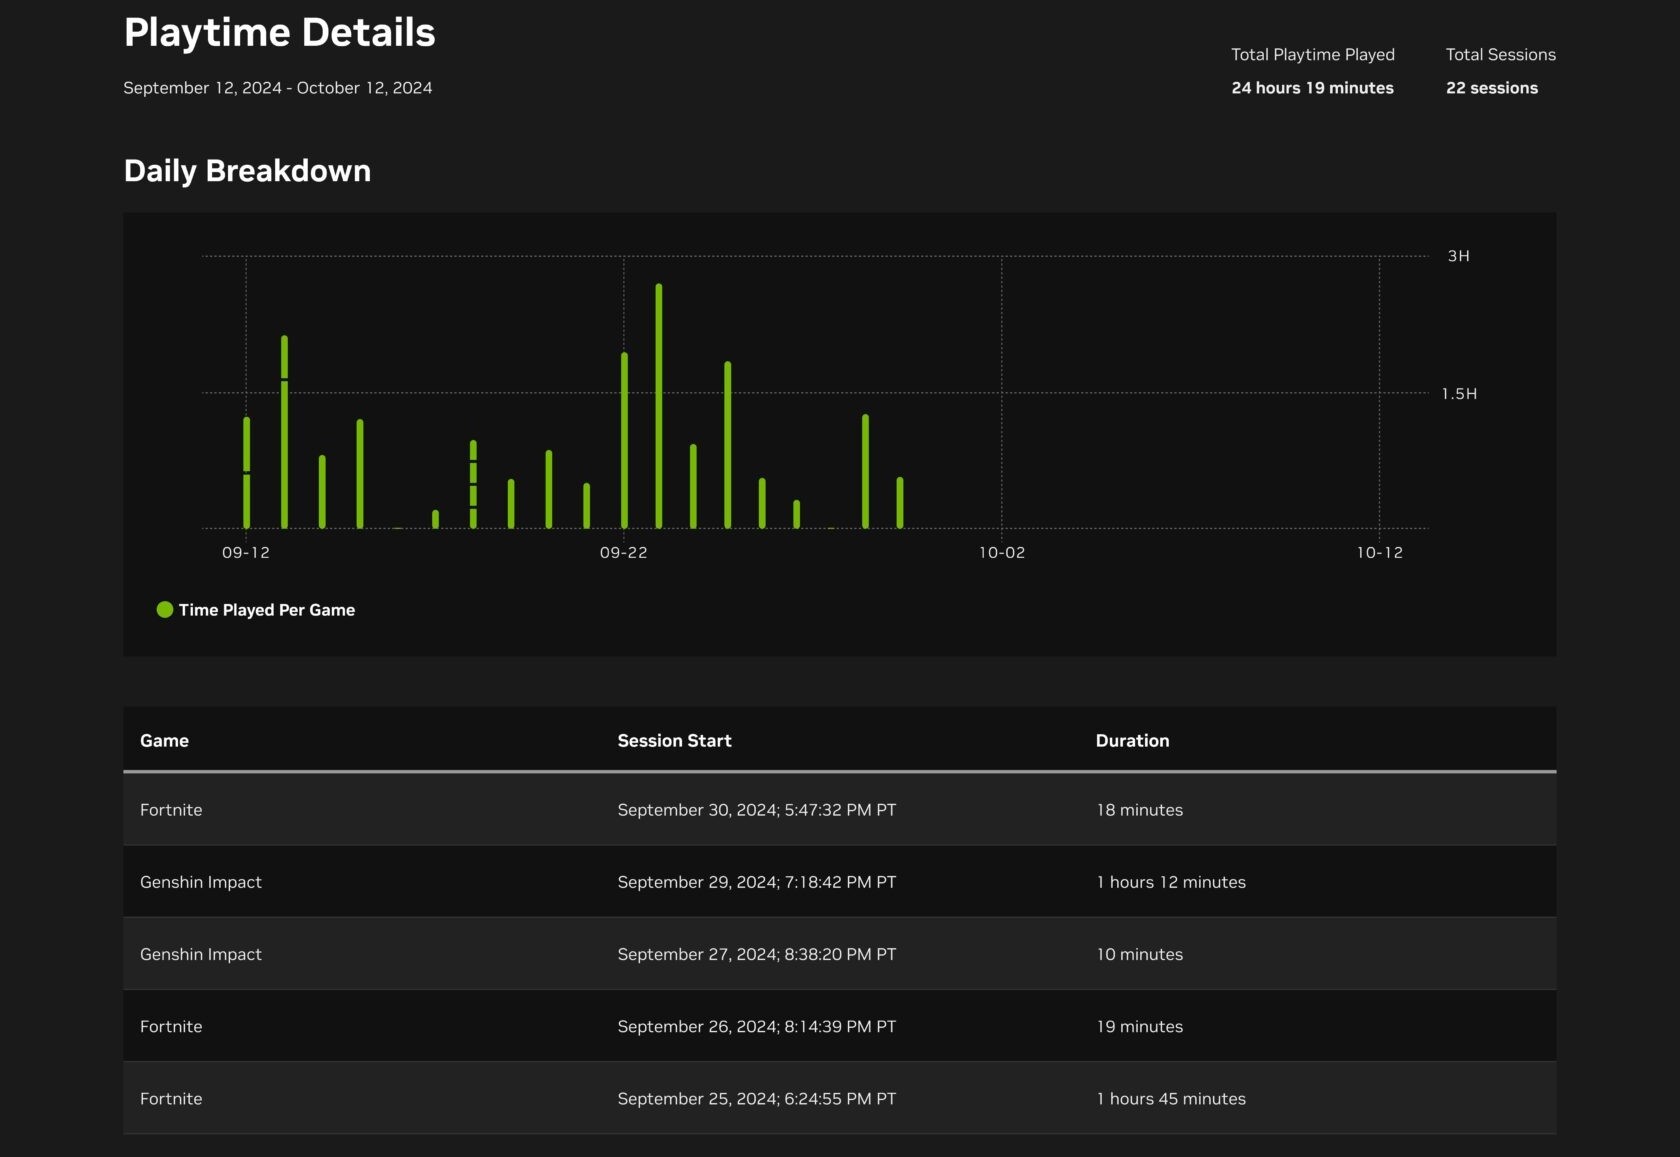1680x1157 pixels.
Task: Click the Playtime Details heading
Action: (x=279, y=33)
